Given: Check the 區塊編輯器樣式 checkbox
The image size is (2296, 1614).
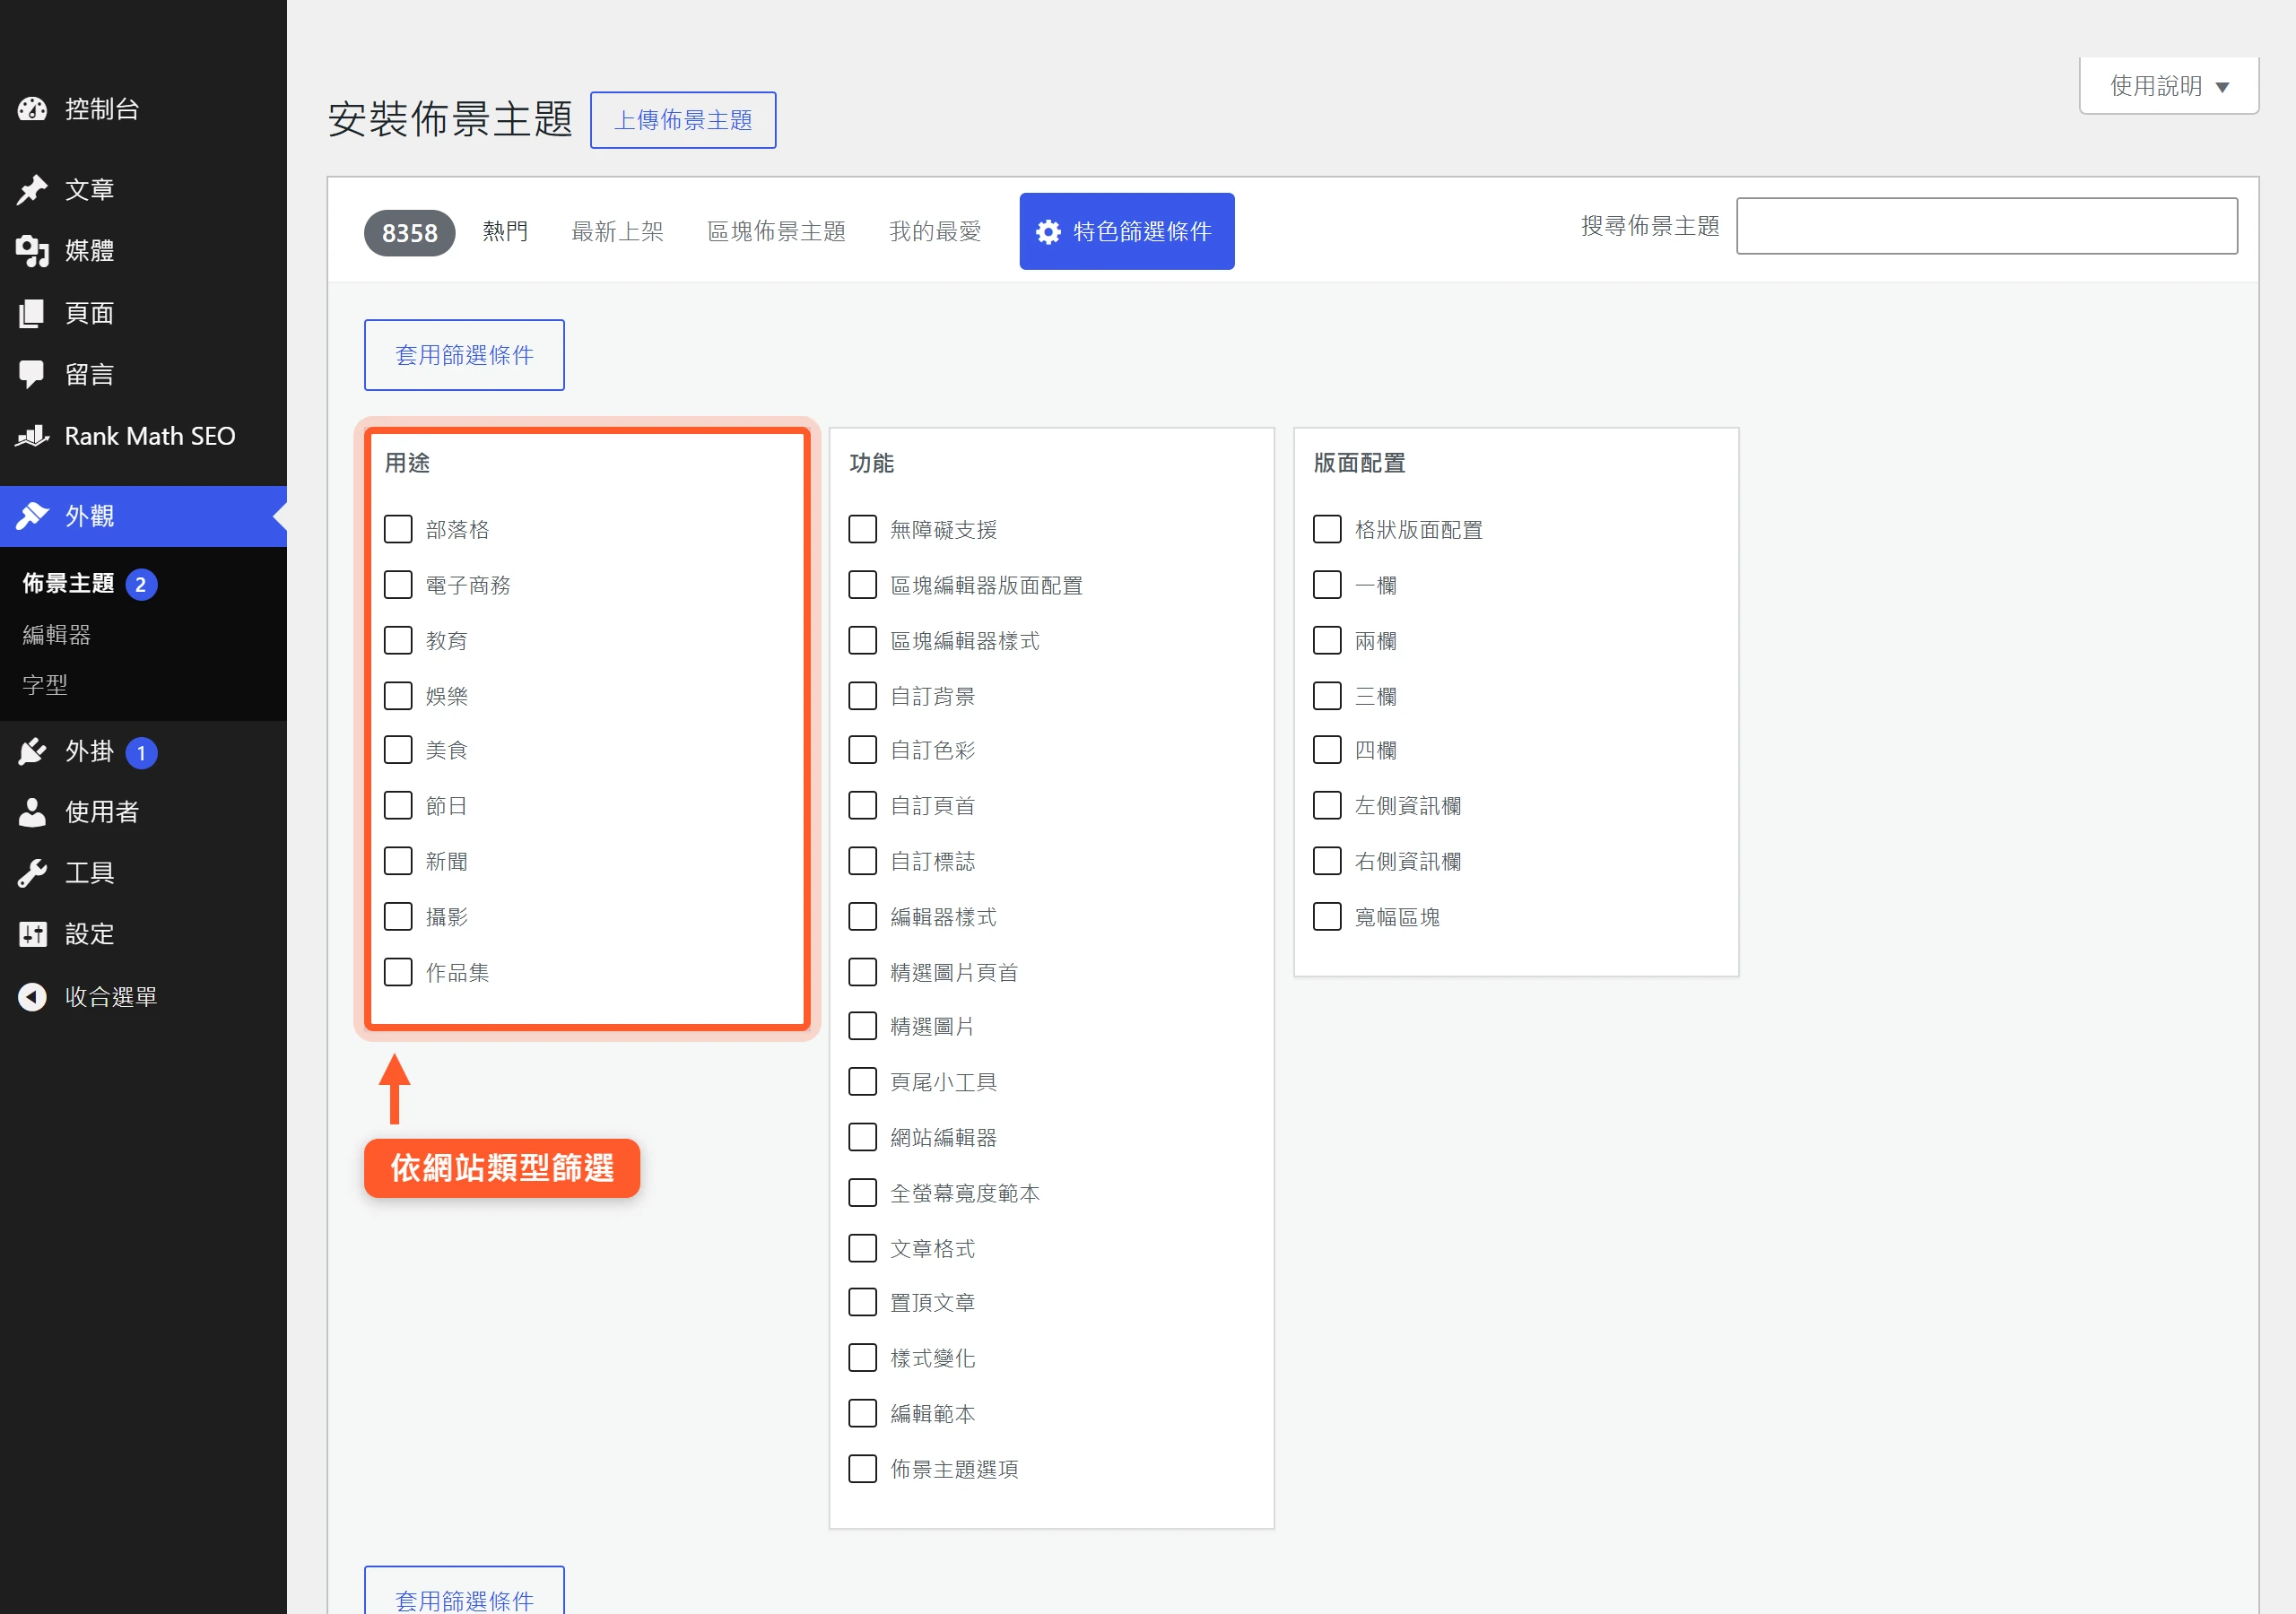Looking at the screenshot, I should click(x=862, y=640).
